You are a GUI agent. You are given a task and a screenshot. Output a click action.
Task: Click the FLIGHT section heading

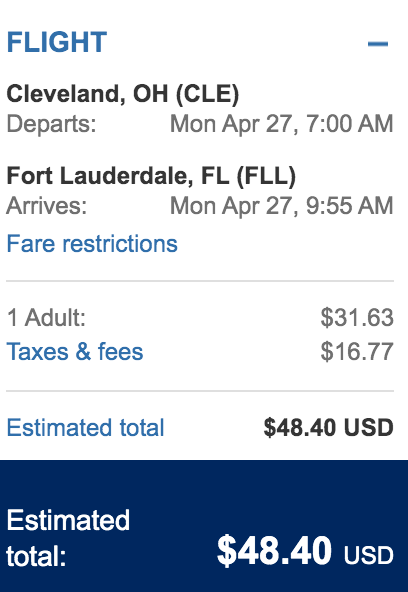pos(57,42)
